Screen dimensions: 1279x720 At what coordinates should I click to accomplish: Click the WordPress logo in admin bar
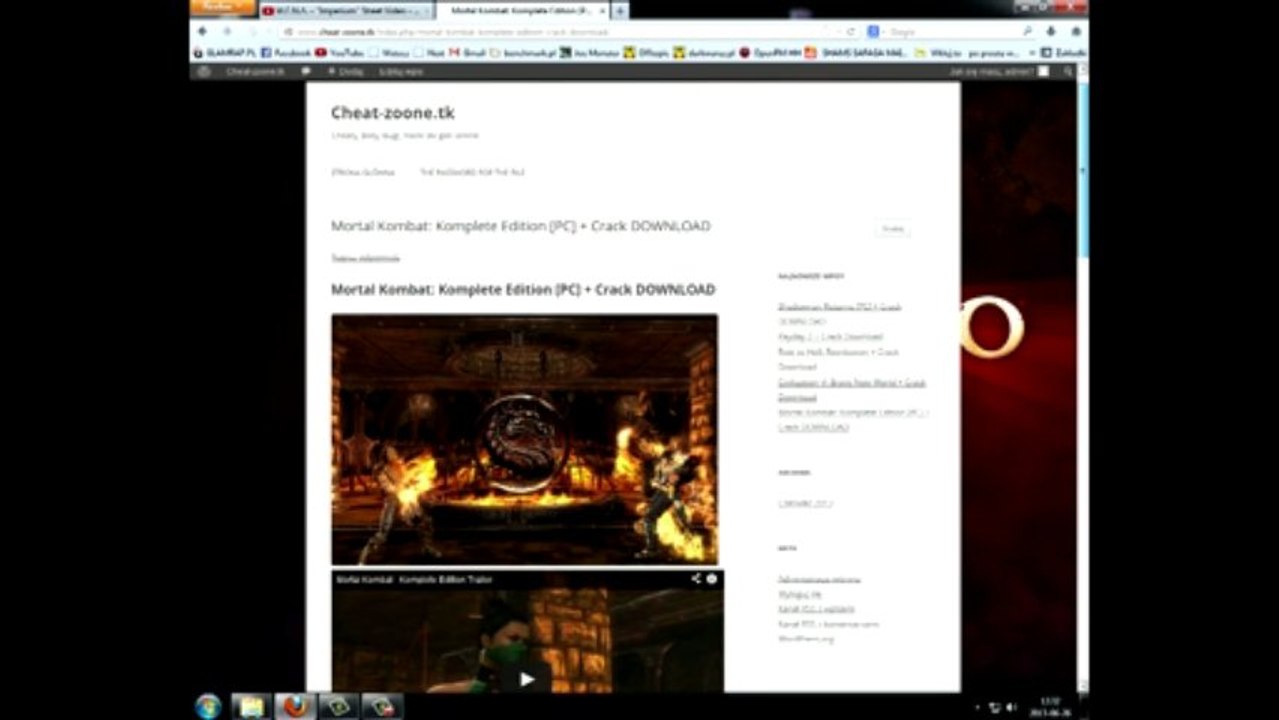(204, 72)
